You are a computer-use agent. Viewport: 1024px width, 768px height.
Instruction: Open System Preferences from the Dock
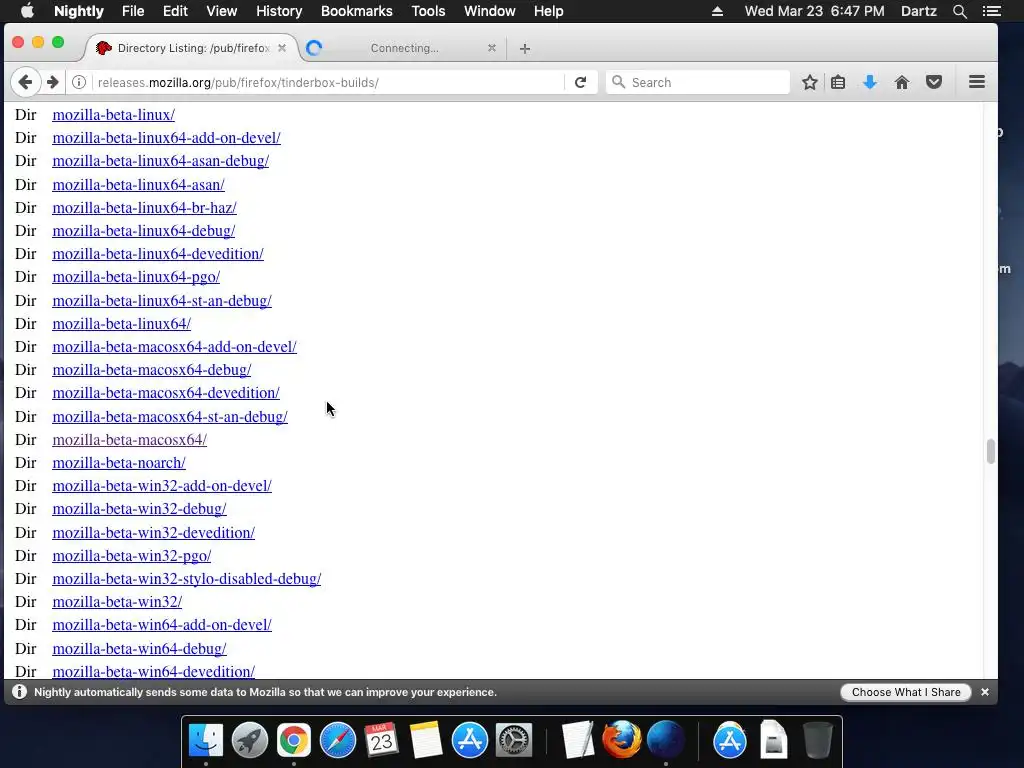(513, 741)
